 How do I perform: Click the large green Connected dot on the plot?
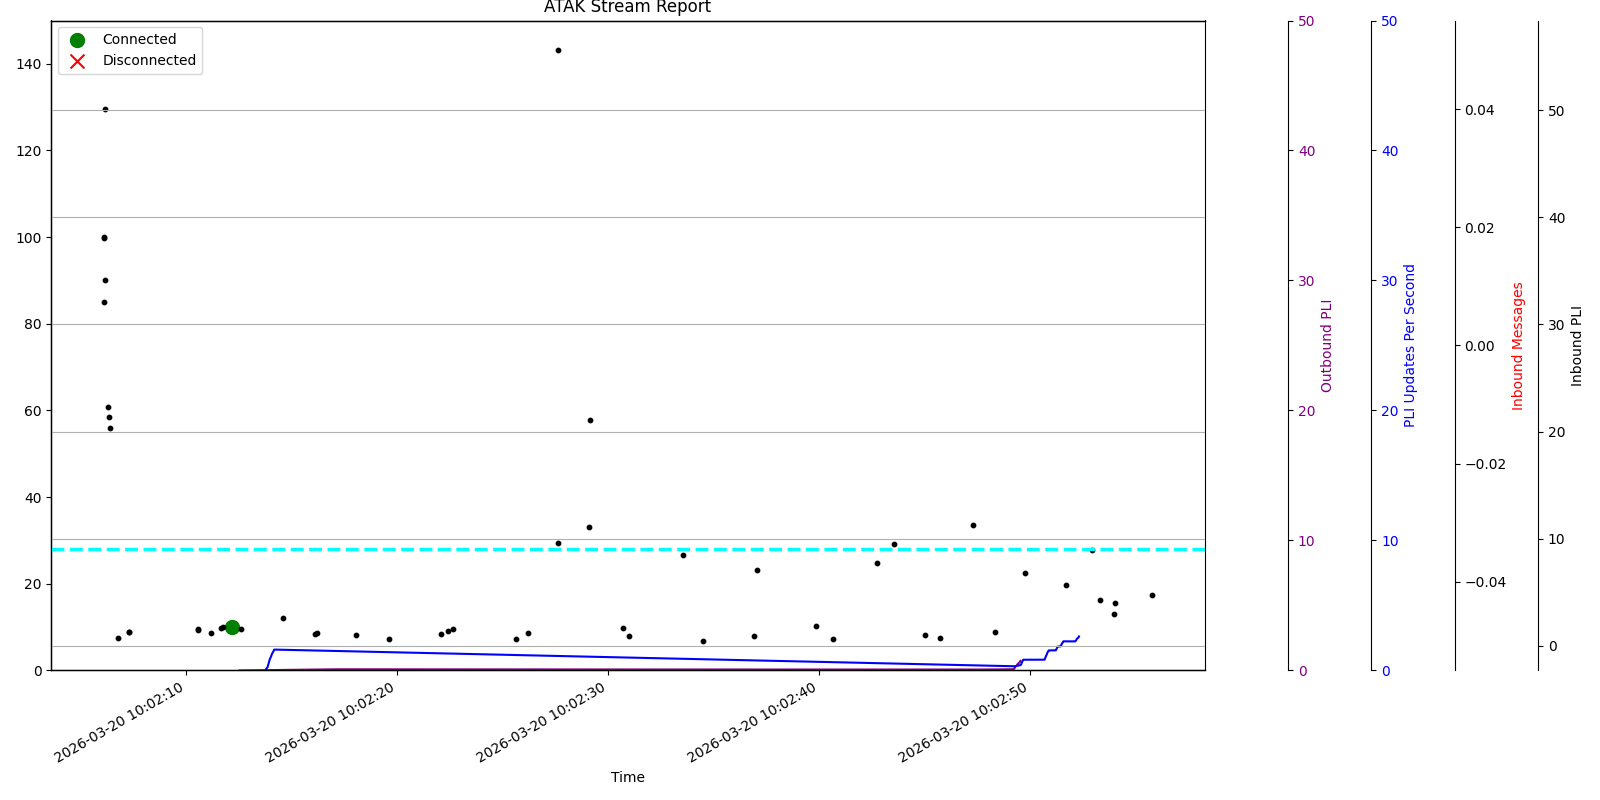pyautogui.click(x=232, y=627)
